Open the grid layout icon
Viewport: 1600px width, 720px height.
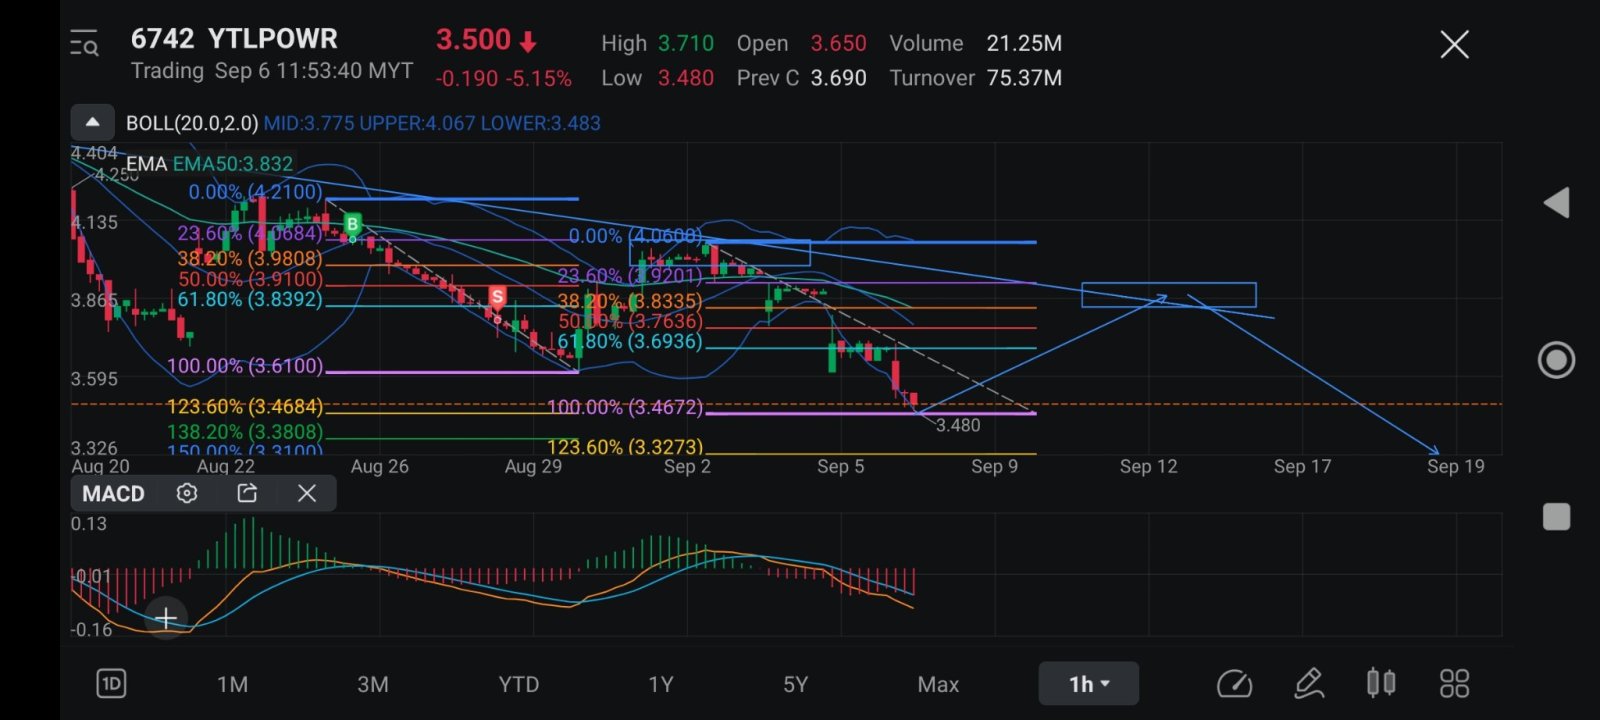[x=1454, y=684]
